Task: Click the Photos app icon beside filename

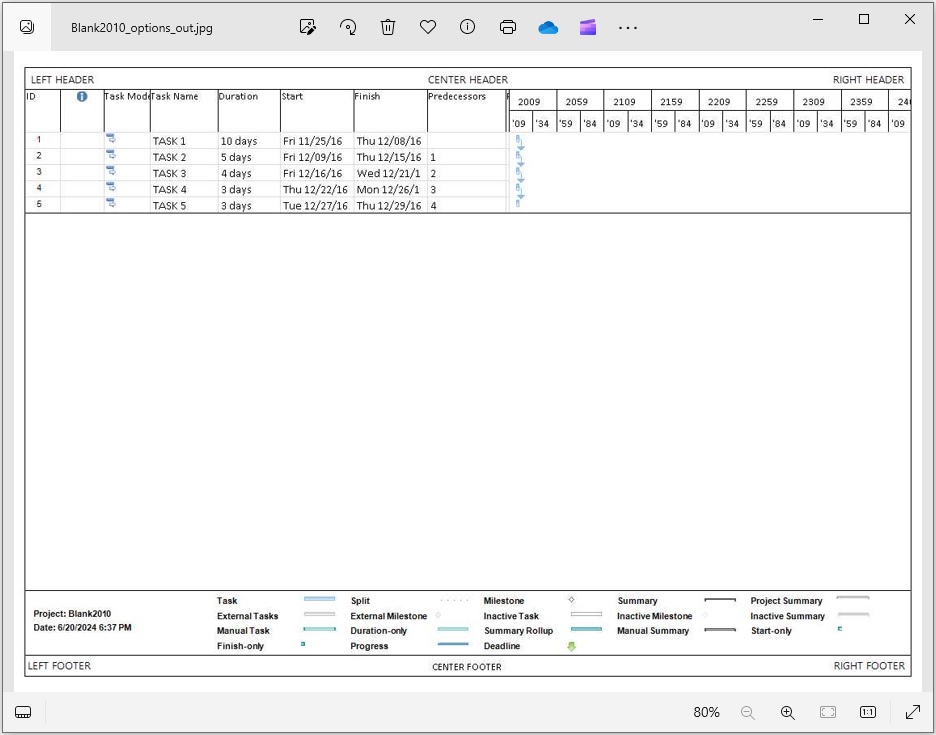Action: [27, 27]
